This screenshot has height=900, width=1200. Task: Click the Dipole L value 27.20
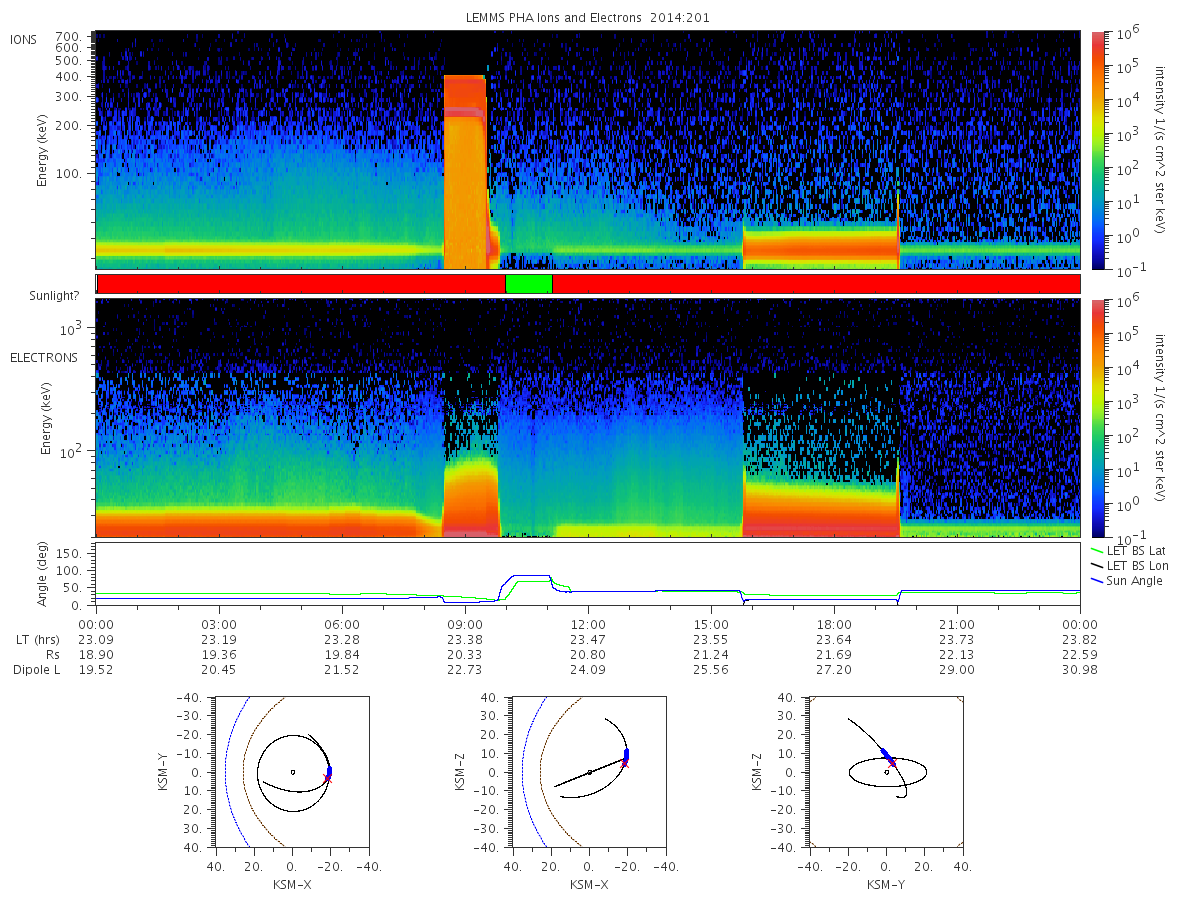(x=834, y=670)
